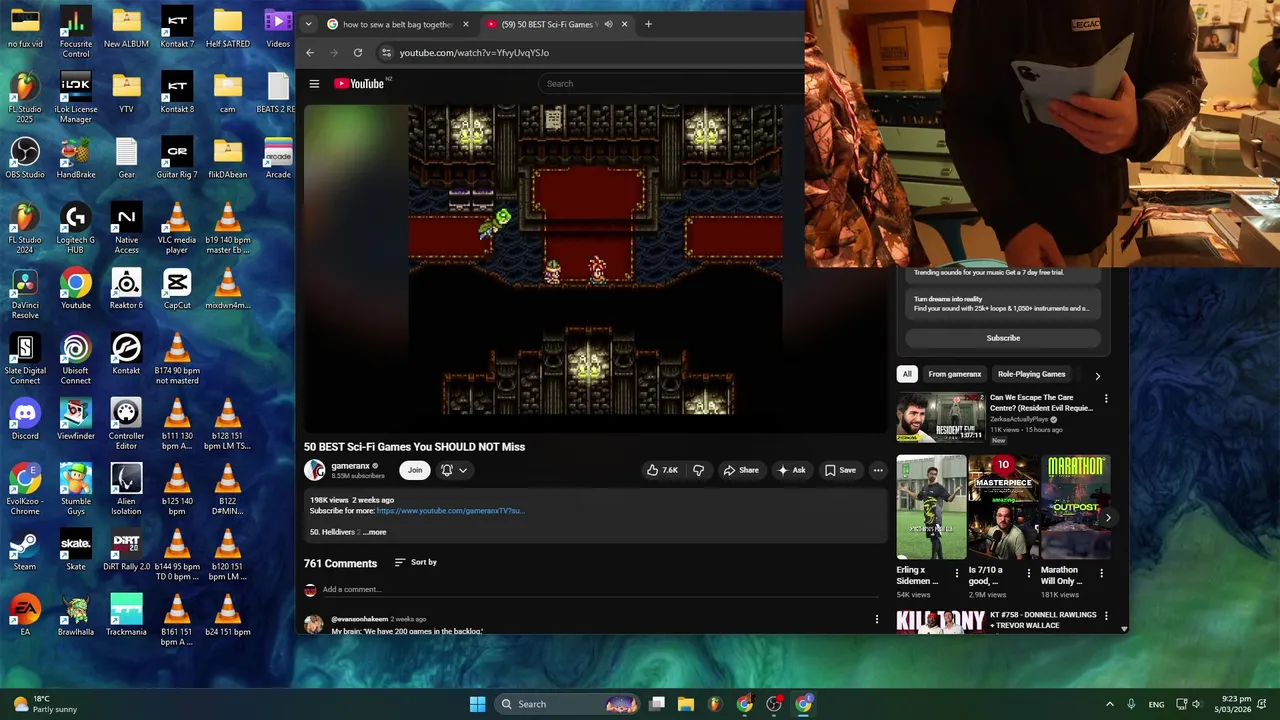Open the ENG language switcher
The height and width of the screenshot is (720, 1280).
coord(1156,704)
